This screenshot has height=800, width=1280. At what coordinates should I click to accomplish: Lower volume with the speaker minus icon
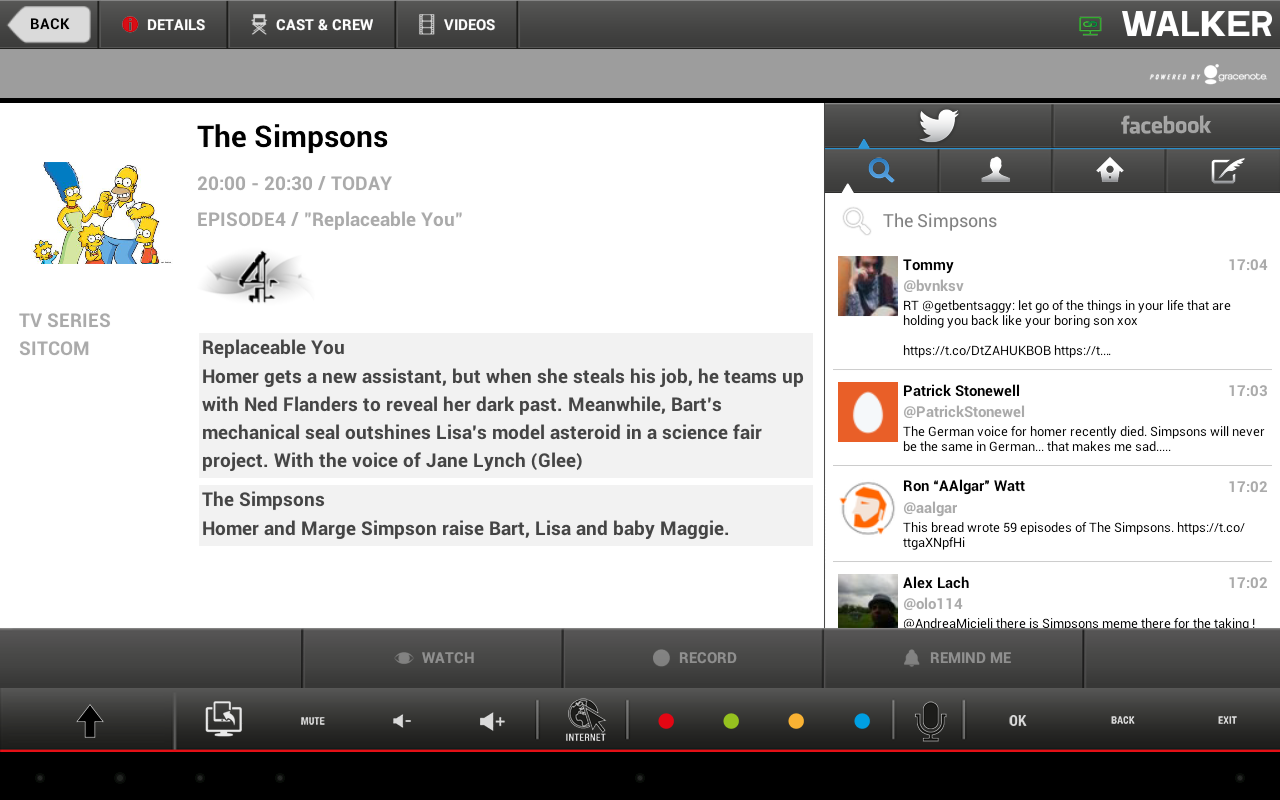(402, 721)
